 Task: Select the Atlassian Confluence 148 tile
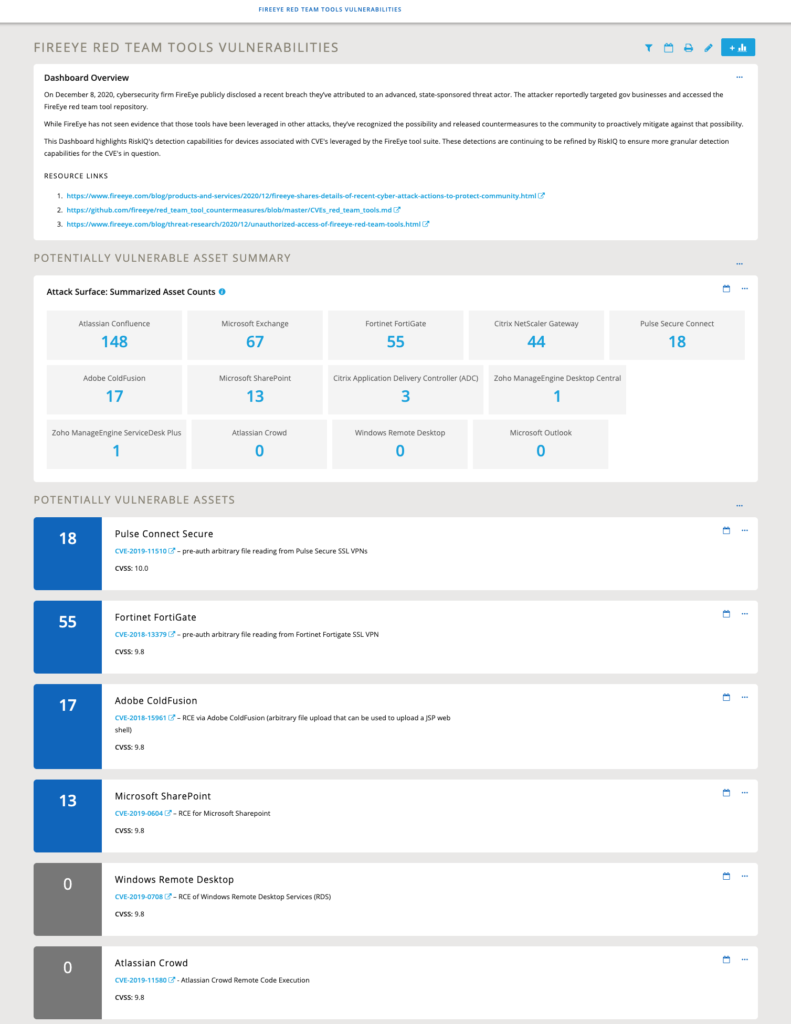(x=114, y=335)
